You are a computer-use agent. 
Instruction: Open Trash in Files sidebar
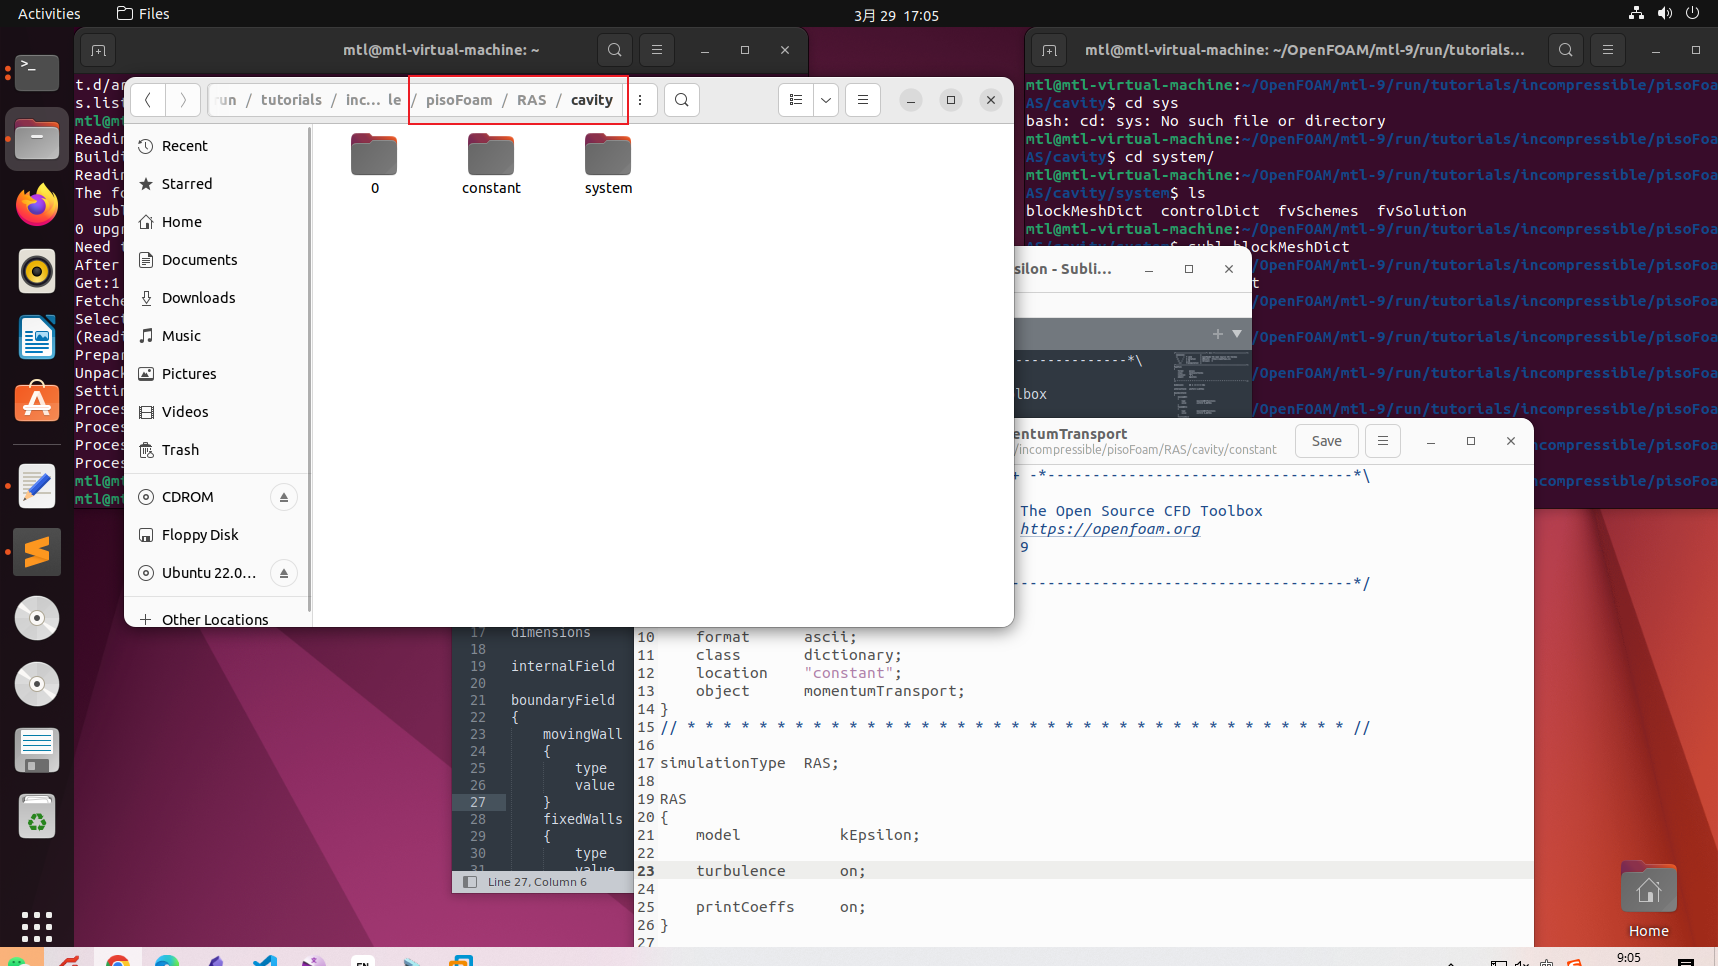pyautogui.click(x=218, y=450)
